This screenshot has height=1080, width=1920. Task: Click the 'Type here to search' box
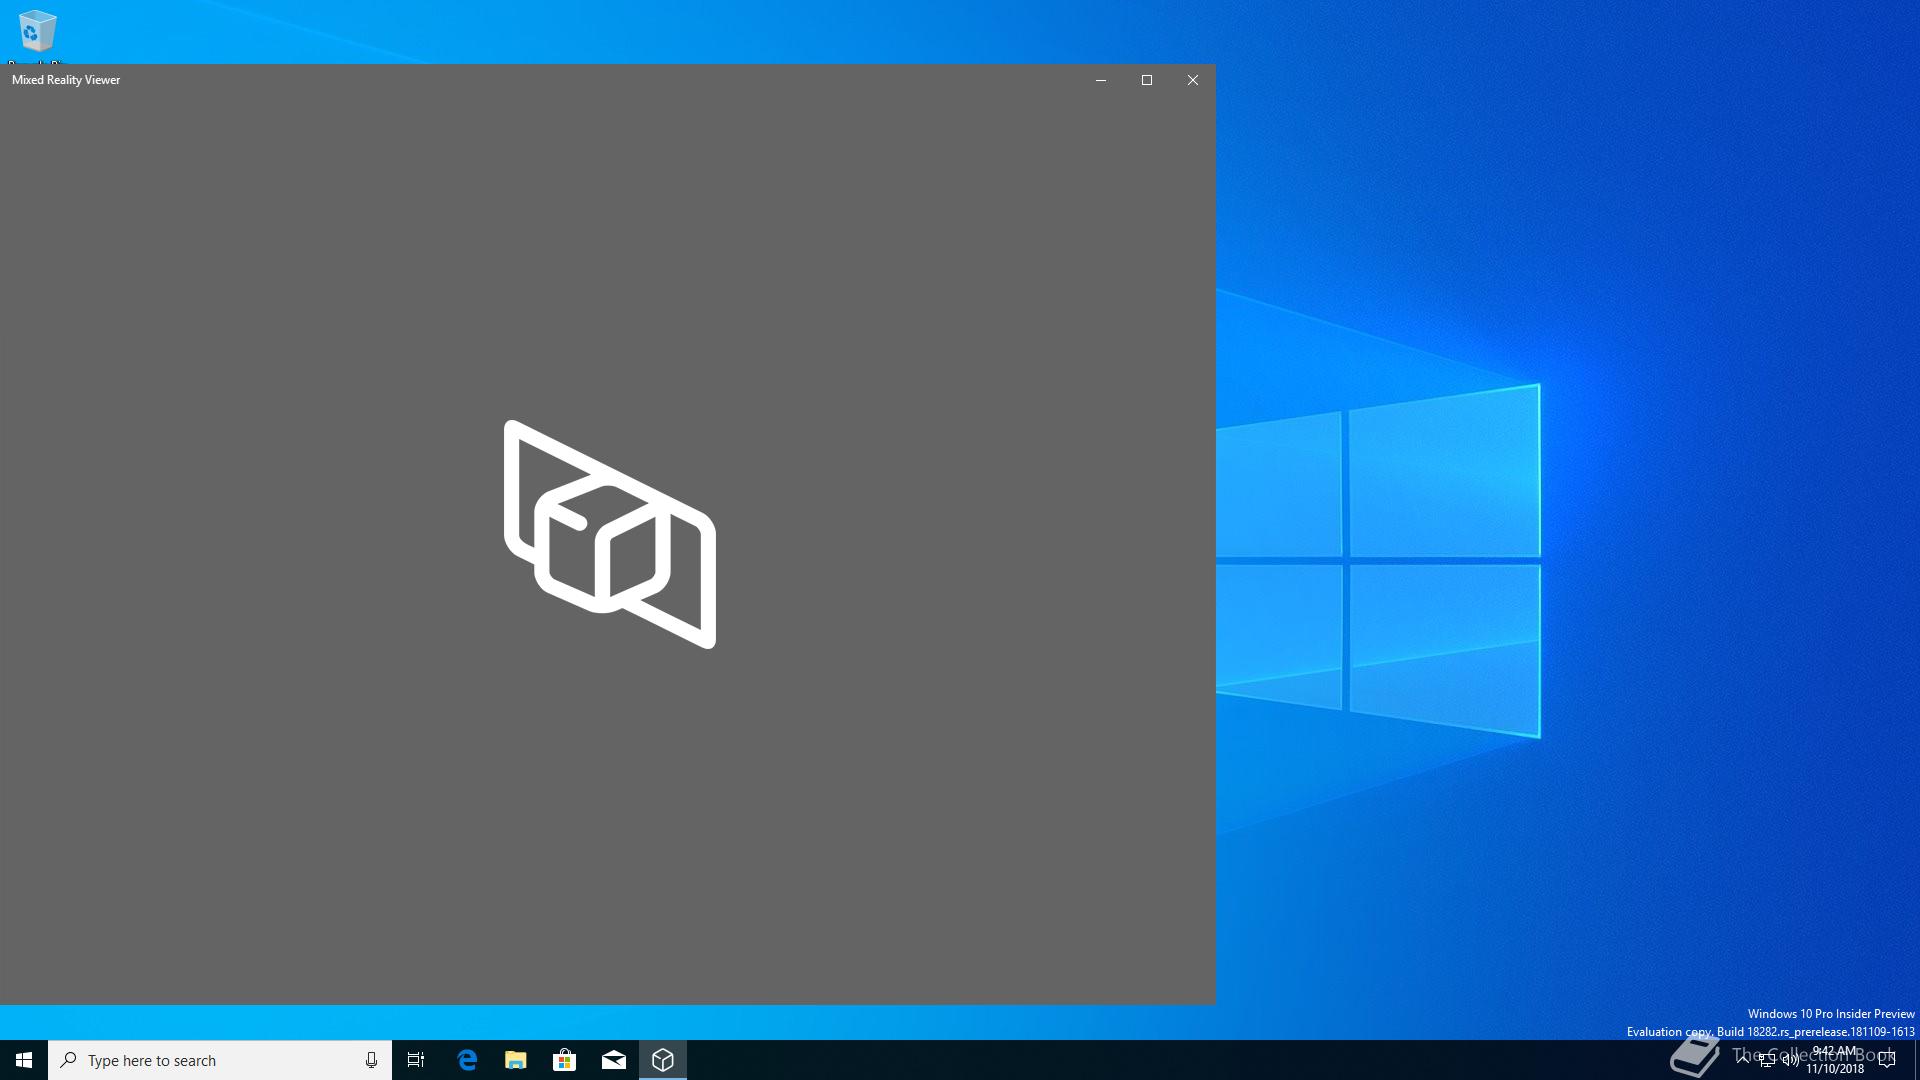pos(220,1060)
